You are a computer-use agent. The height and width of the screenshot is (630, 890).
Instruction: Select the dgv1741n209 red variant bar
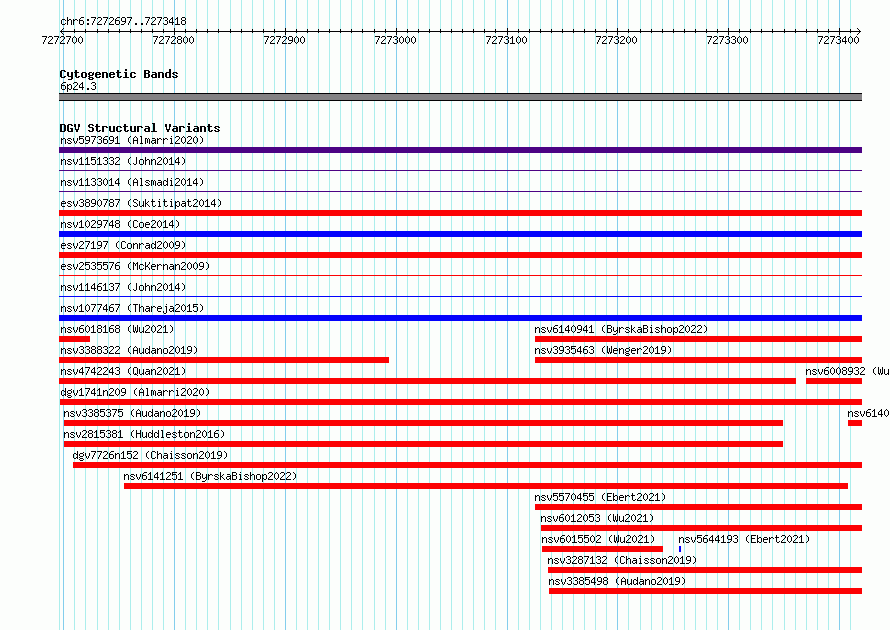(460, 402)
